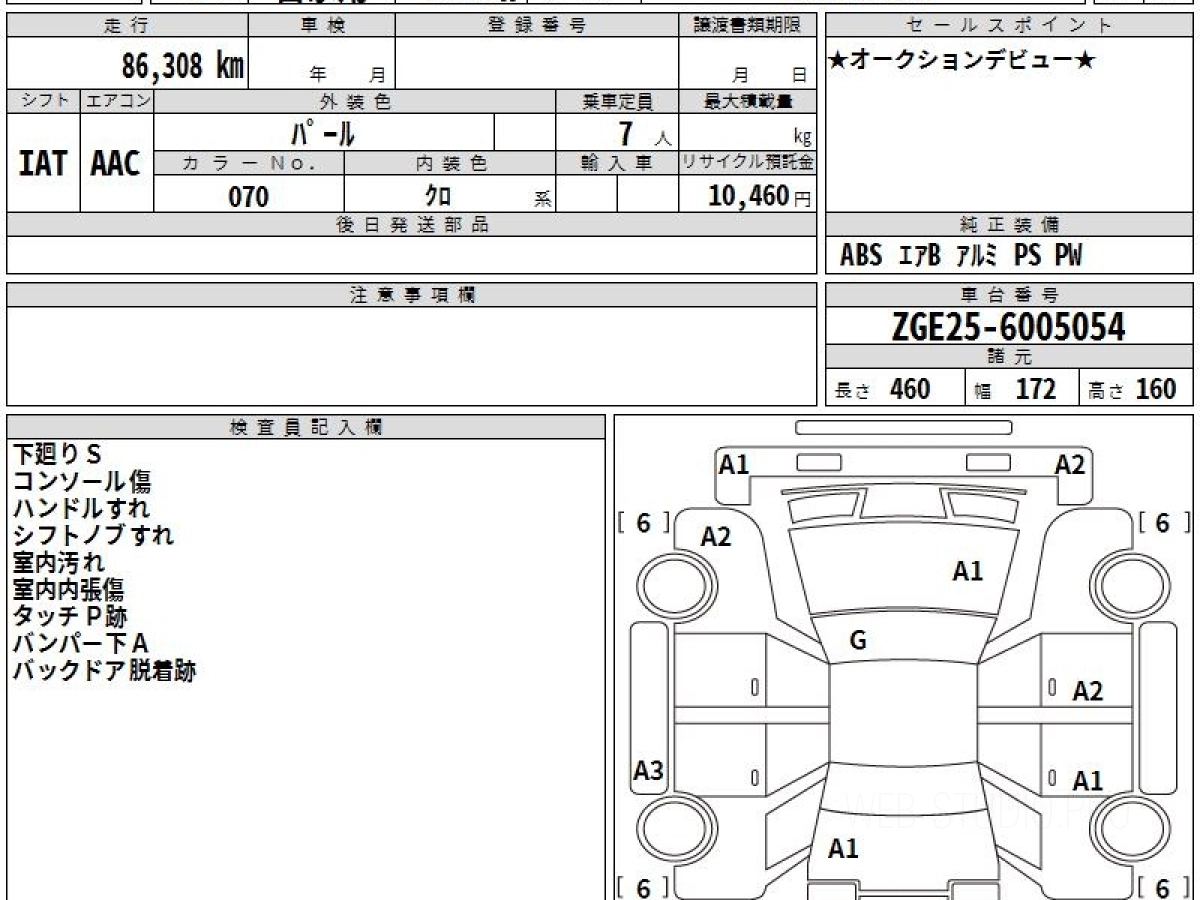This screenshot has width=1200, height=900.
Task: Select the 譲渡書類期限 header
Action: click(748, 26)
